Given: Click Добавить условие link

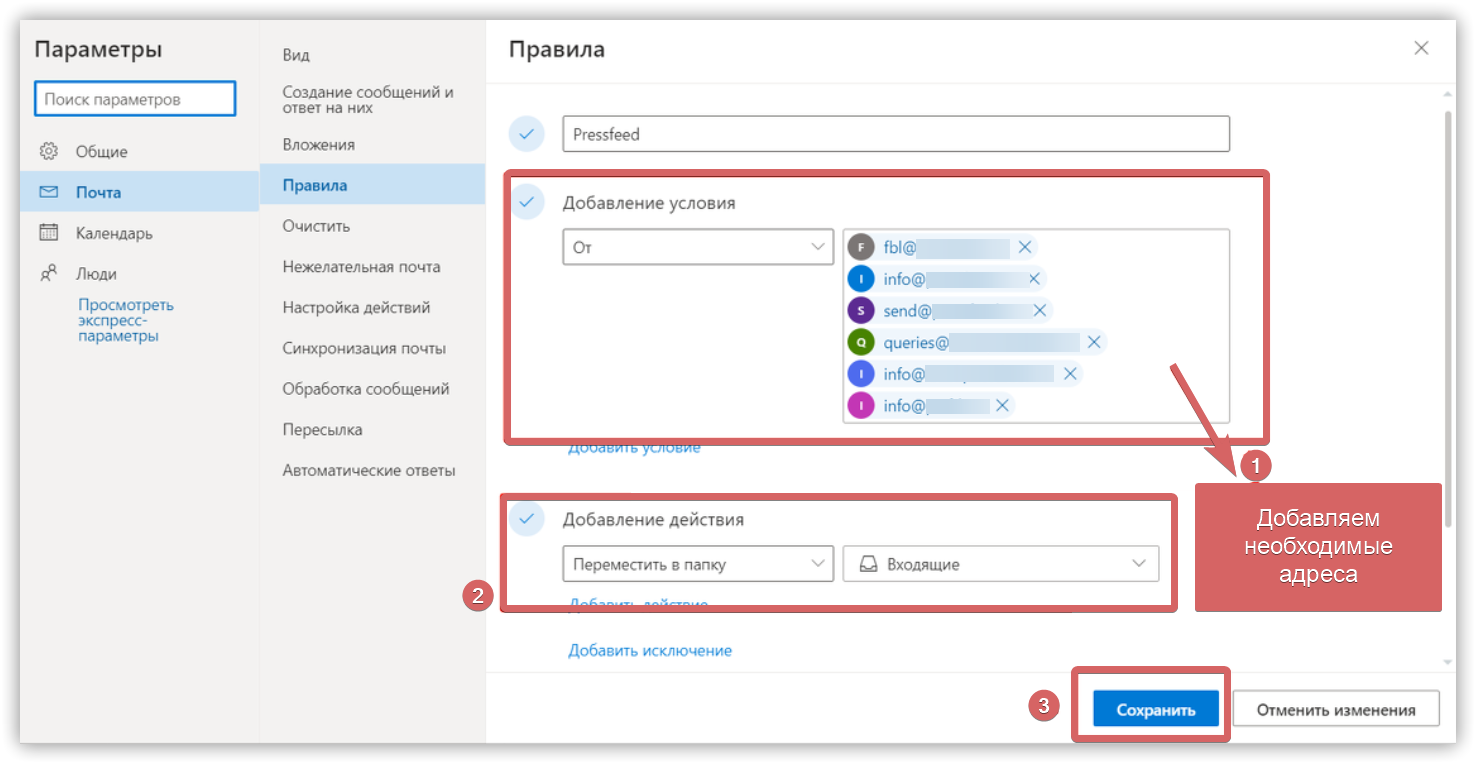Looking at the screenshot, I should point(634,447).
